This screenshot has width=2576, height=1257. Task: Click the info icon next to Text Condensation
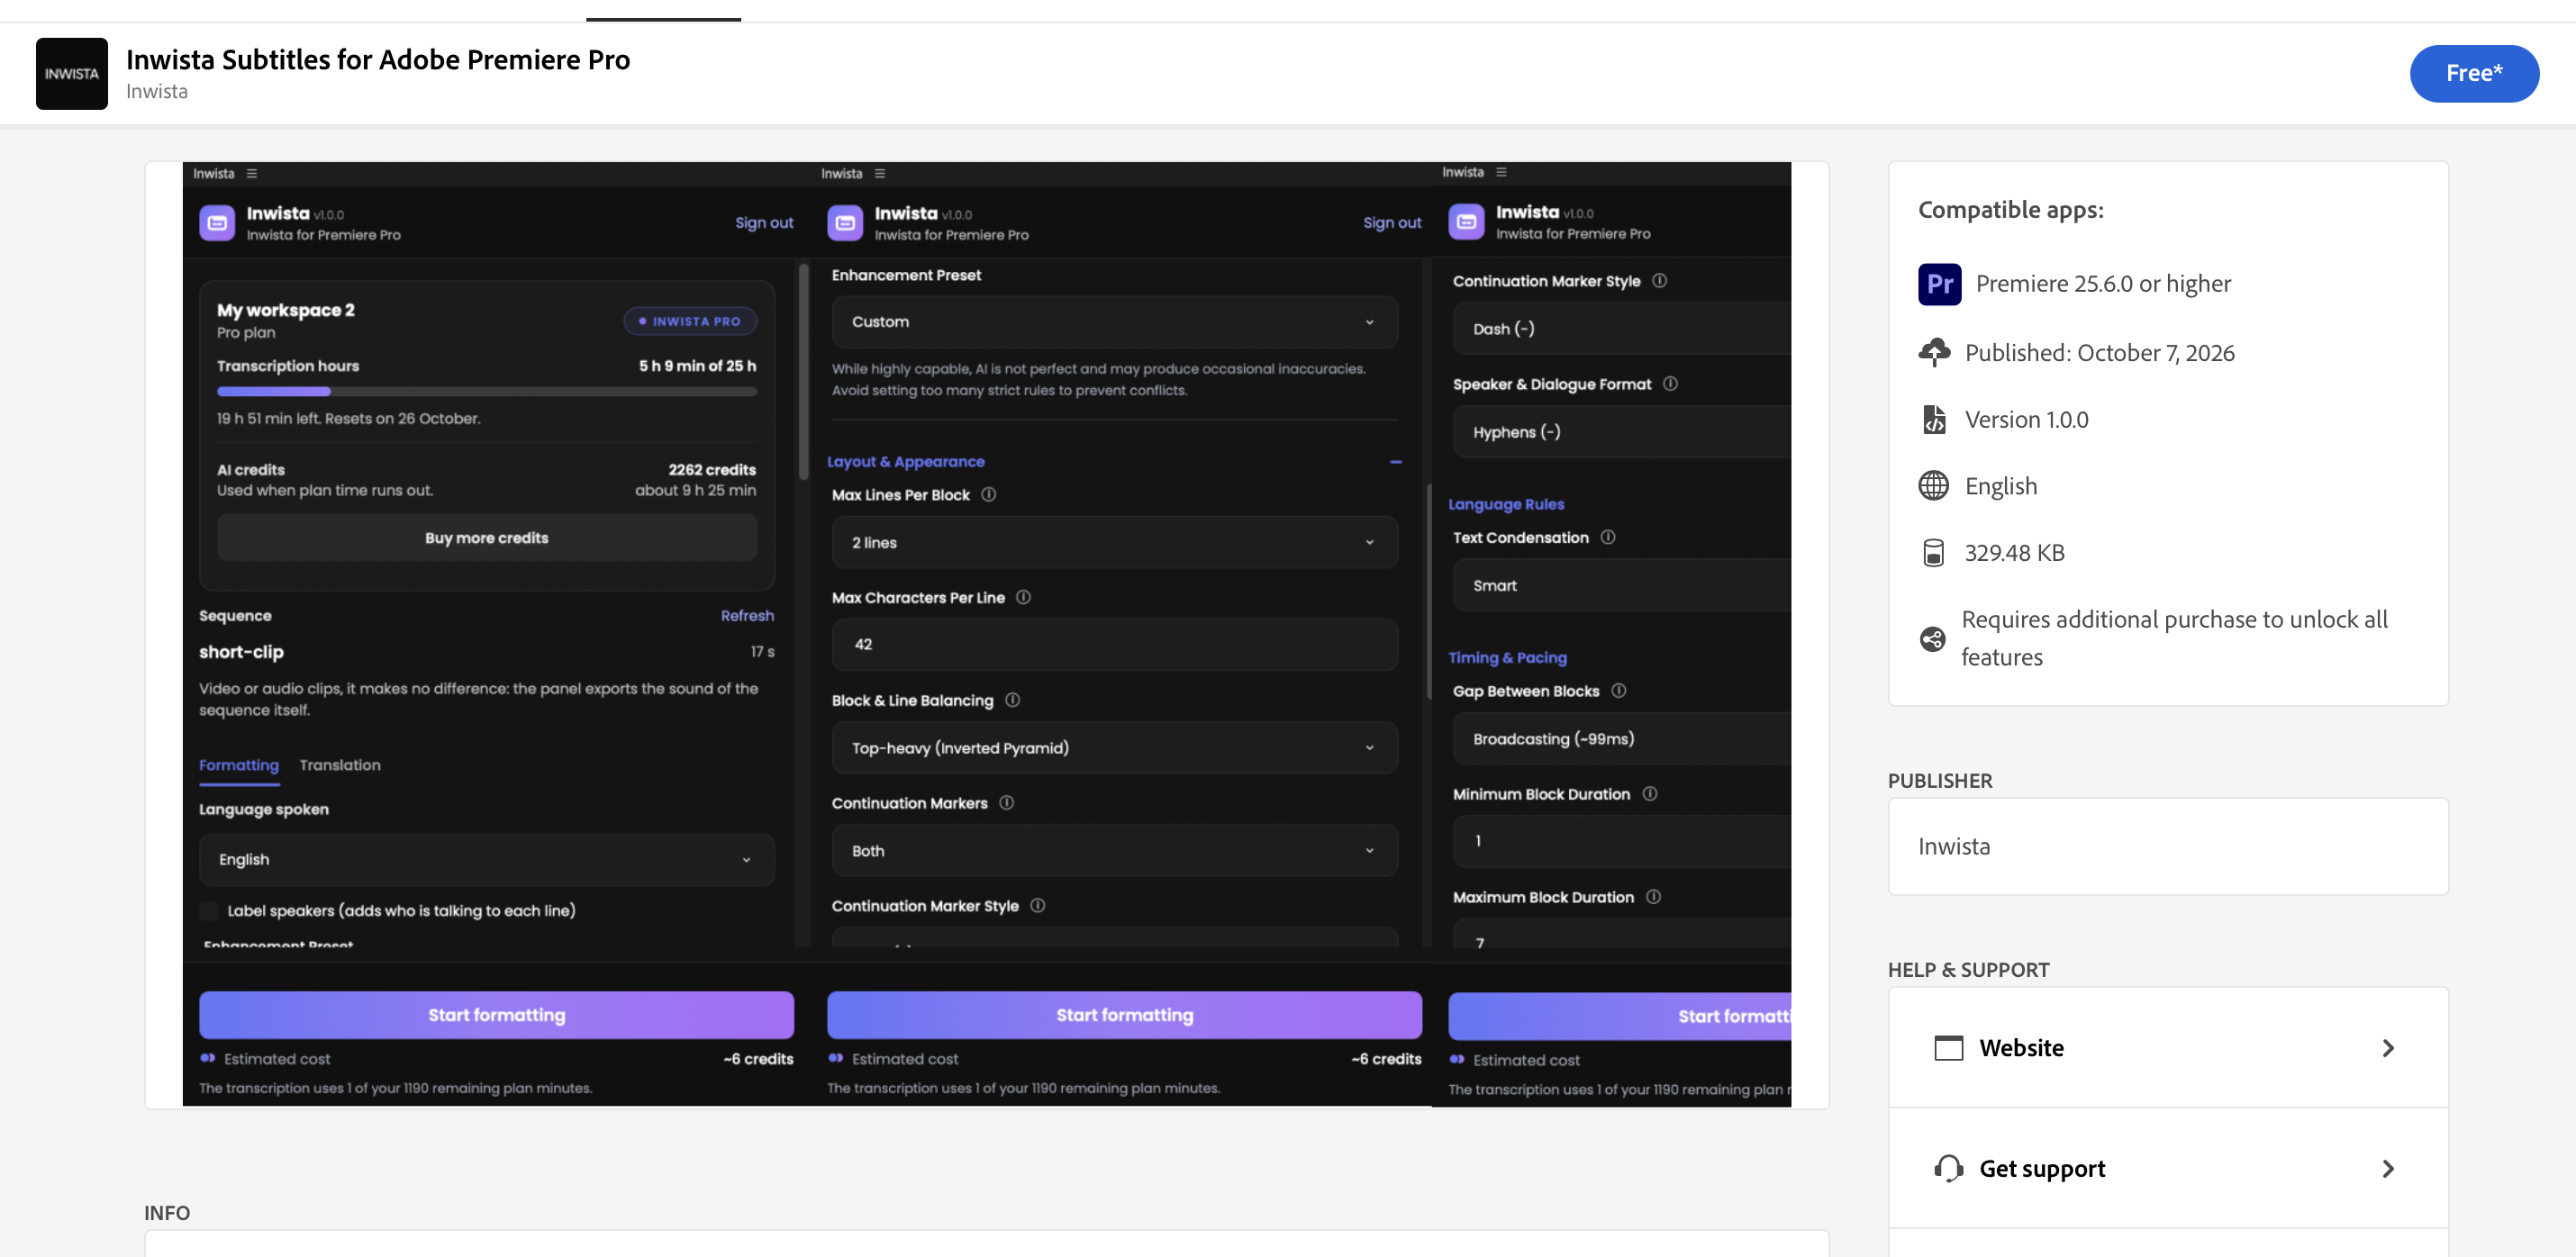pos(1607,537)
